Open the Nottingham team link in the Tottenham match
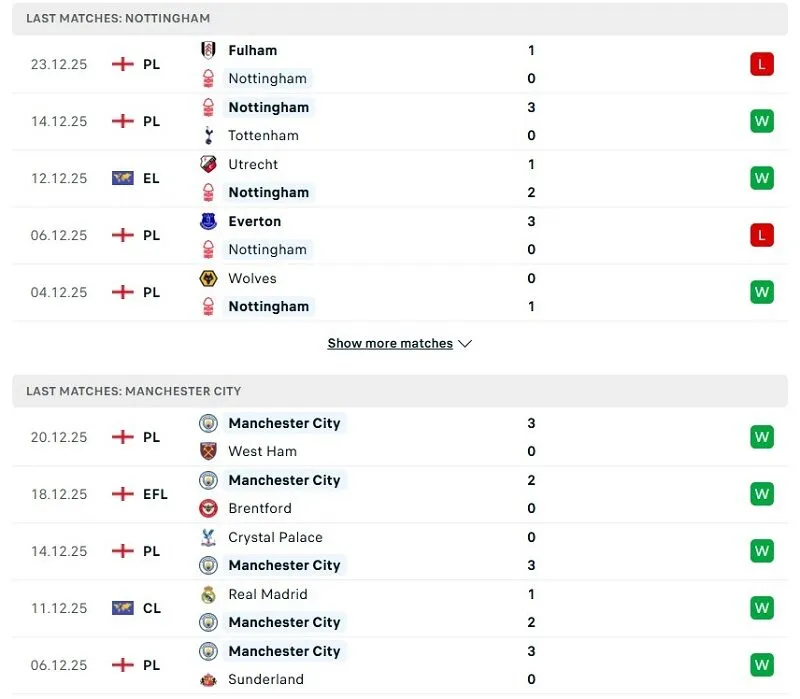The width and height of the screenshot is (800, 699). (268, 107)
